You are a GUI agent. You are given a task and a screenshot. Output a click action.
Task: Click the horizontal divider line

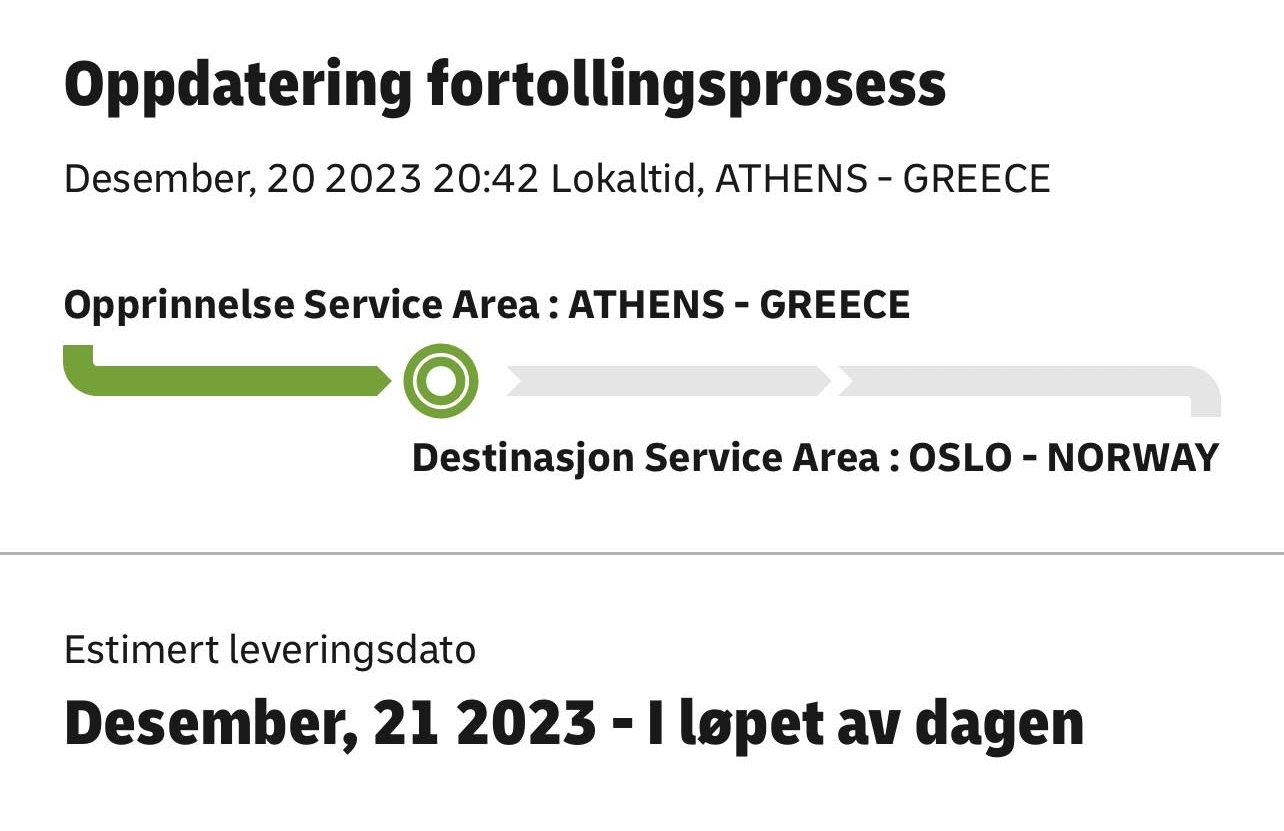(642, 553)
